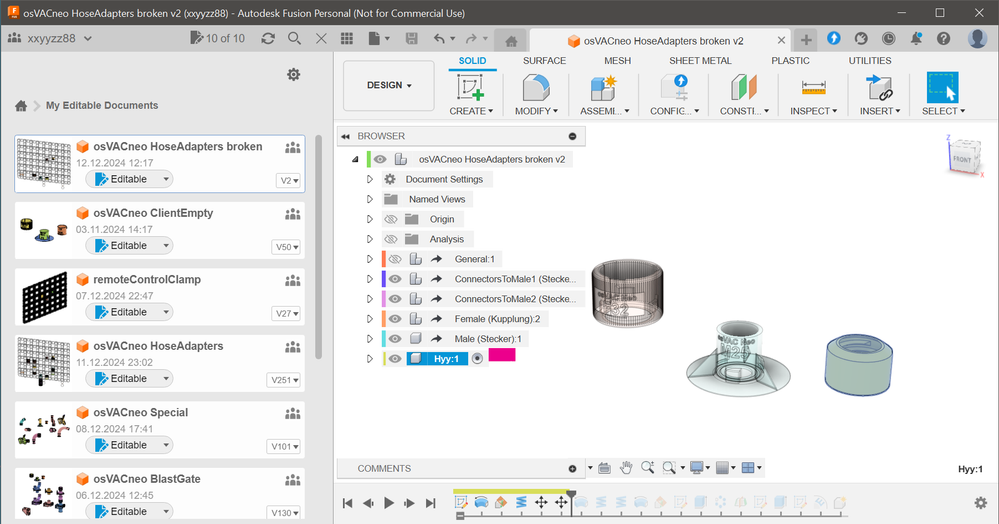The height and width of the screenshot is (524, 999).
Task: Click the Modify fillet tool icon
Action: 536,87
